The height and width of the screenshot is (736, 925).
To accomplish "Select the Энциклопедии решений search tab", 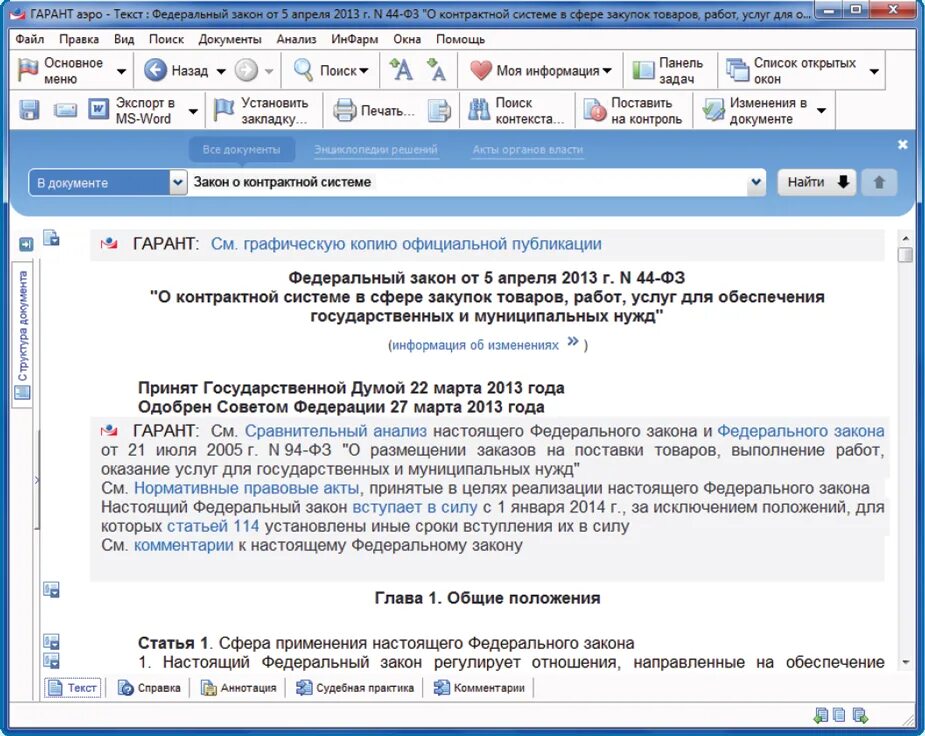I will click(376, 150).
